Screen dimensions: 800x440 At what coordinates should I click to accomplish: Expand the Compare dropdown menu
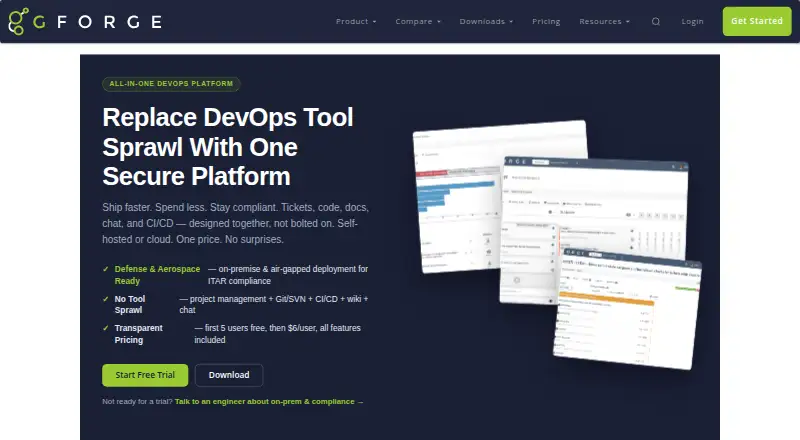tap(418, 21)
